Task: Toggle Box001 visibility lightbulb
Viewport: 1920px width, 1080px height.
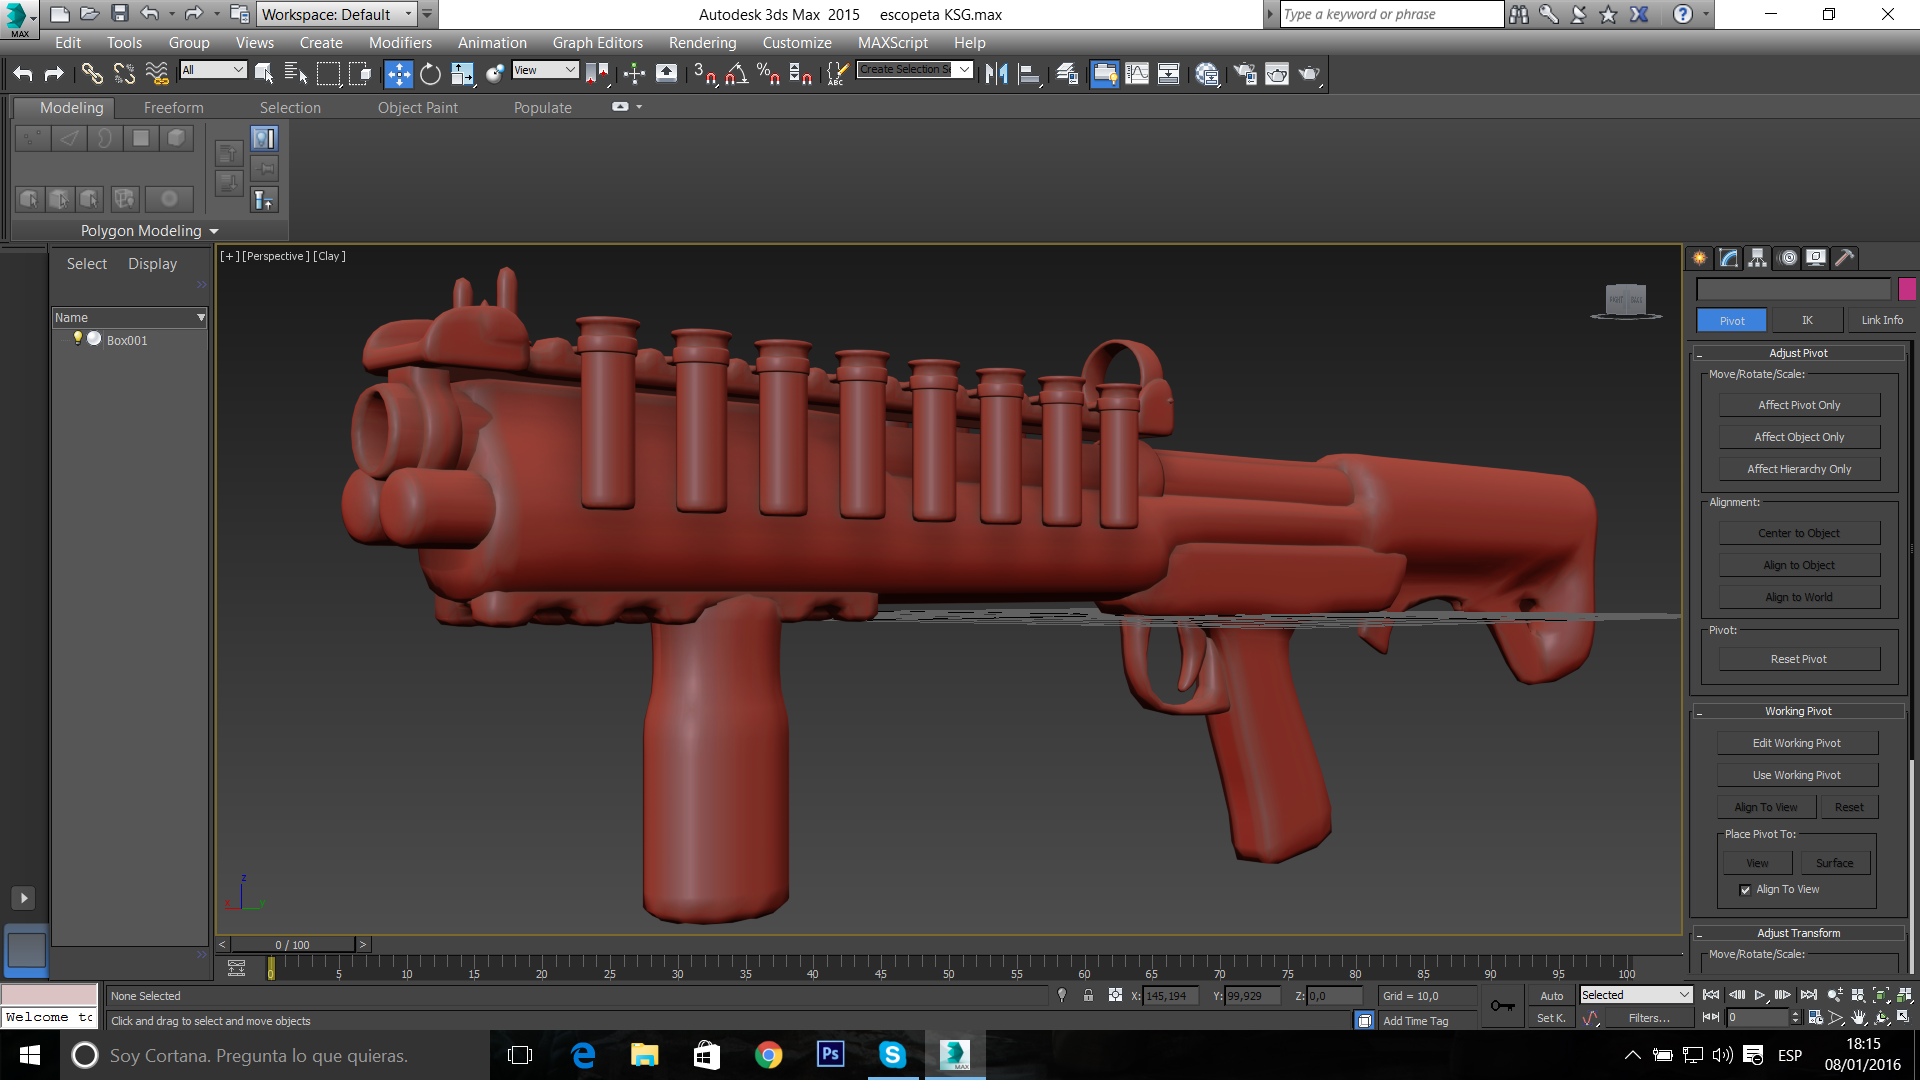Action: tap(78, 339)
